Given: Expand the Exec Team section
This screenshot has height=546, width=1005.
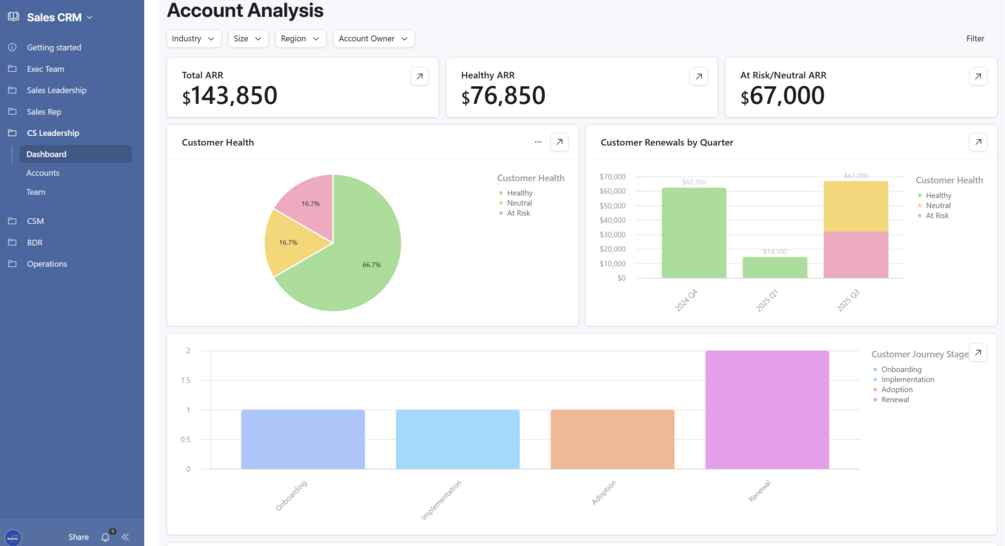Looking at the screenshot, I should [x=46, y=69].
